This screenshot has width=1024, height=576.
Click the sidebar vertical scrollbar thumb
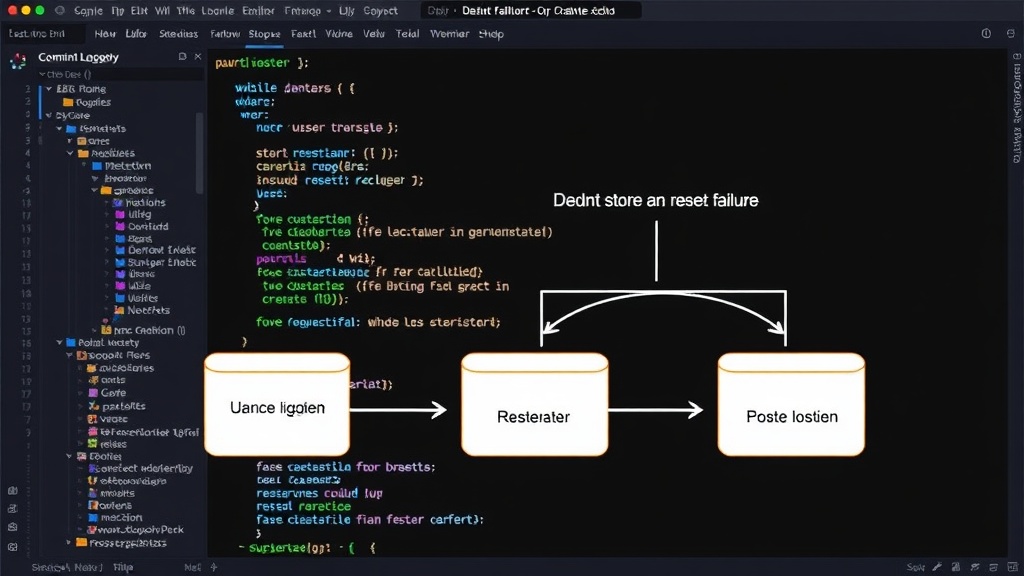199,153
